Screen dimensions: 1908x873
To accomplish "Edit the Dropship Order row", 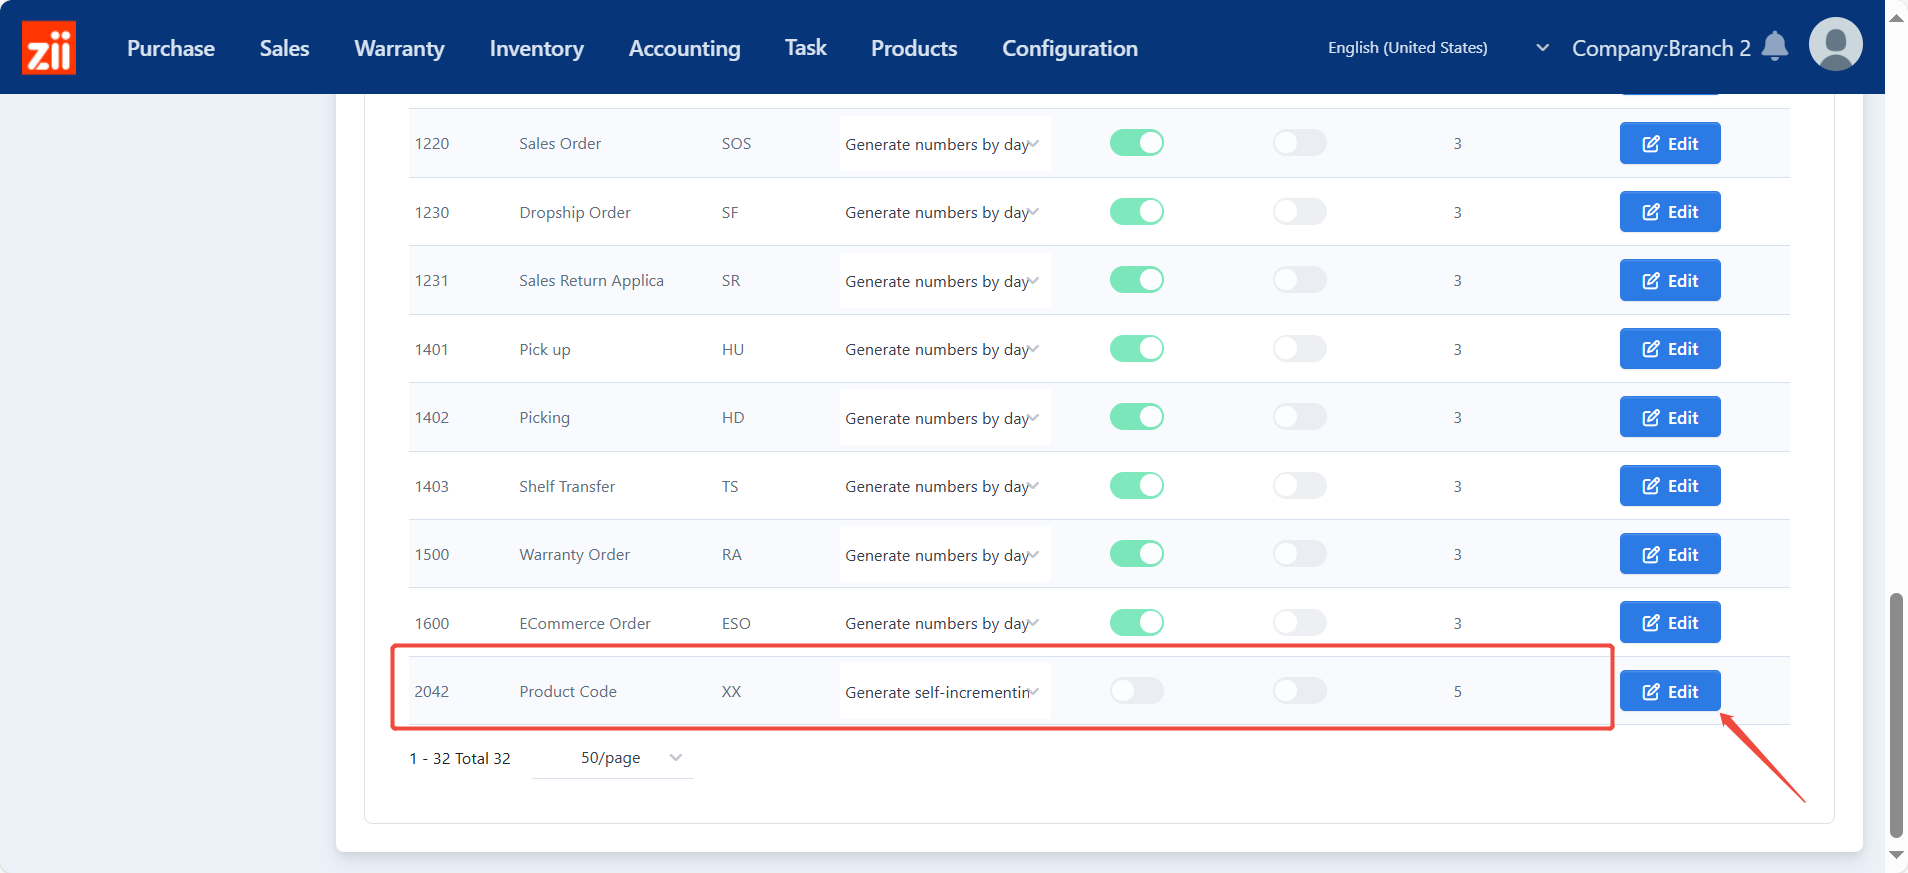I will (1670, 212).
